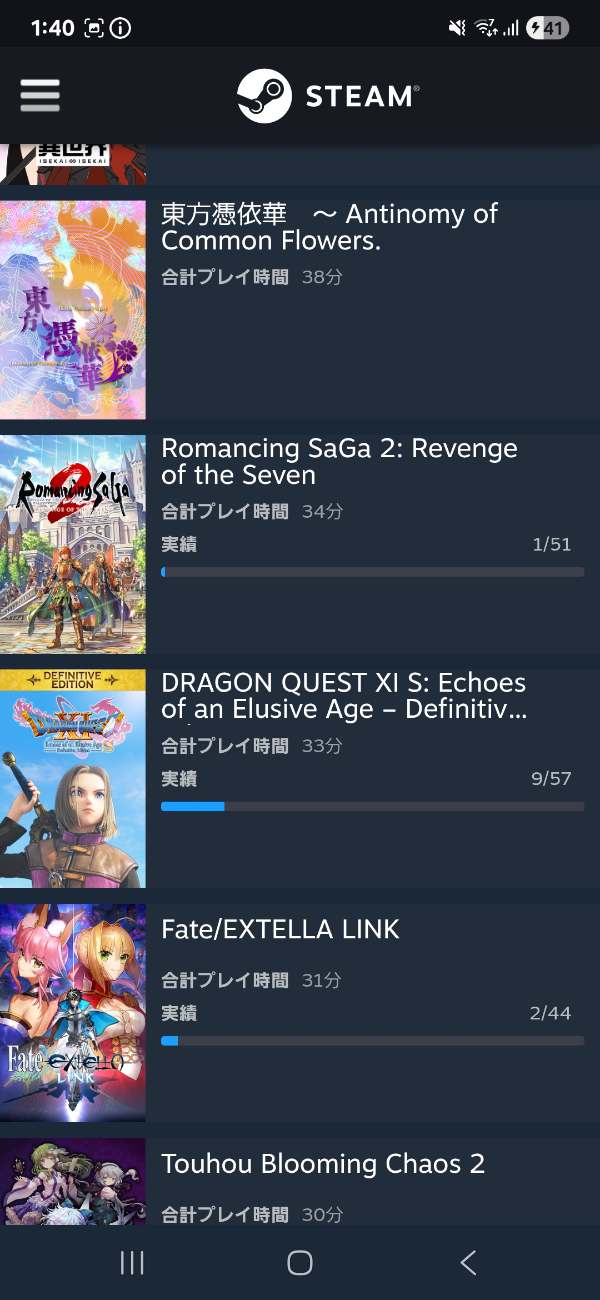
Task: Open Fate/EXTELLA LINK cover art
Action: tap(73, 1012)
